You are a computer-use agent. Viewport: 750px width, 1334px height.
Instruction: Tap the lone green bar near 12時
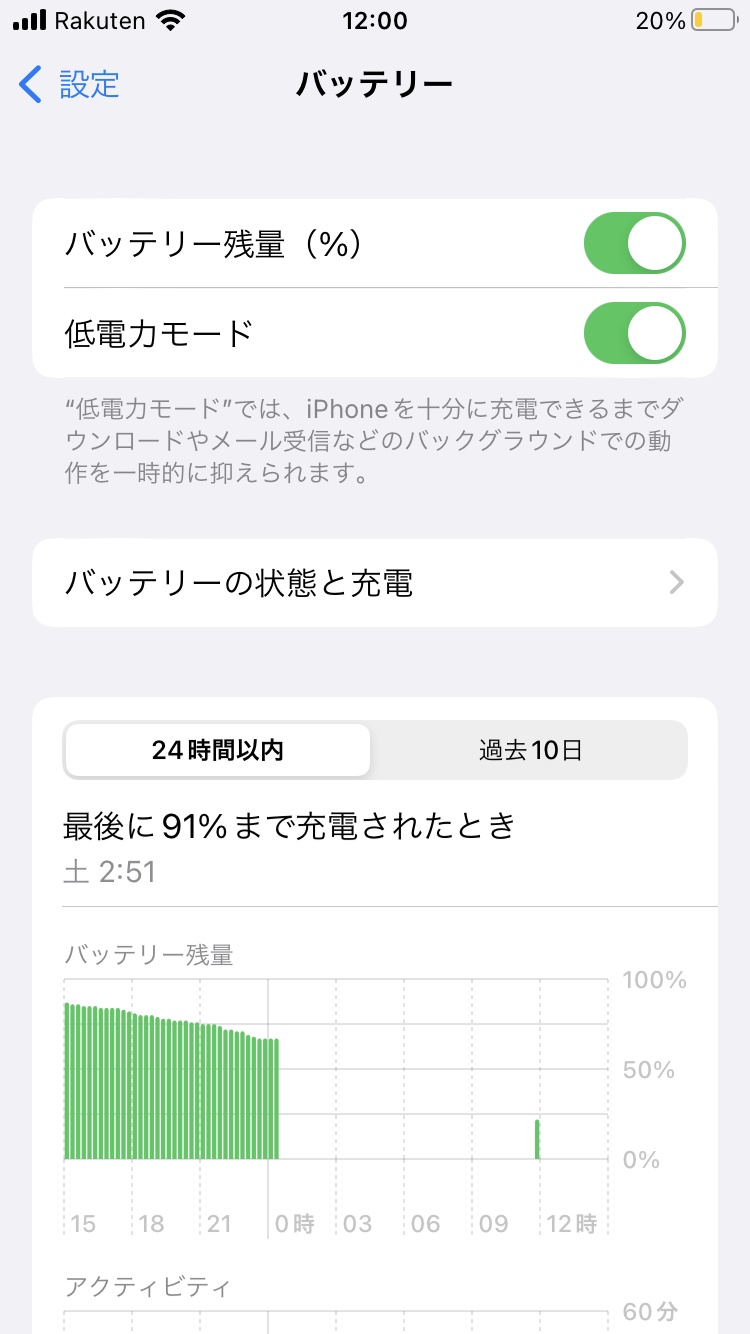pyautogui.click(x=537, y=1139)
